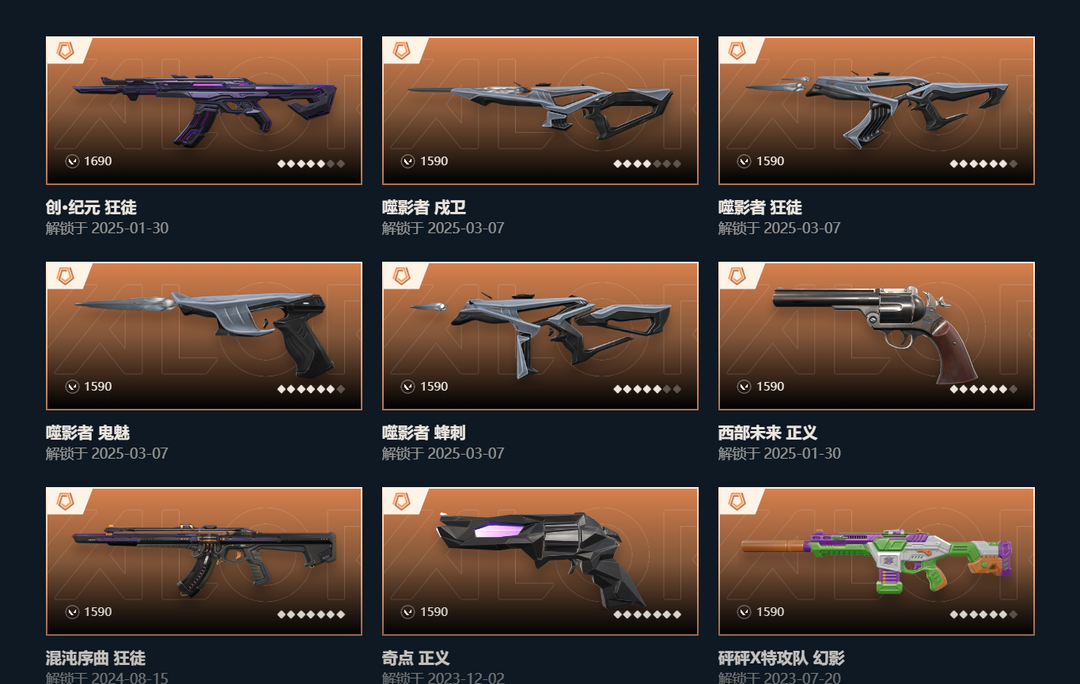This screenshot has width=1080, height=684.
Task: Click tier badge icon on 噬影者 戍卫 card
Action: pyautogui.click(x=402, y=50)
